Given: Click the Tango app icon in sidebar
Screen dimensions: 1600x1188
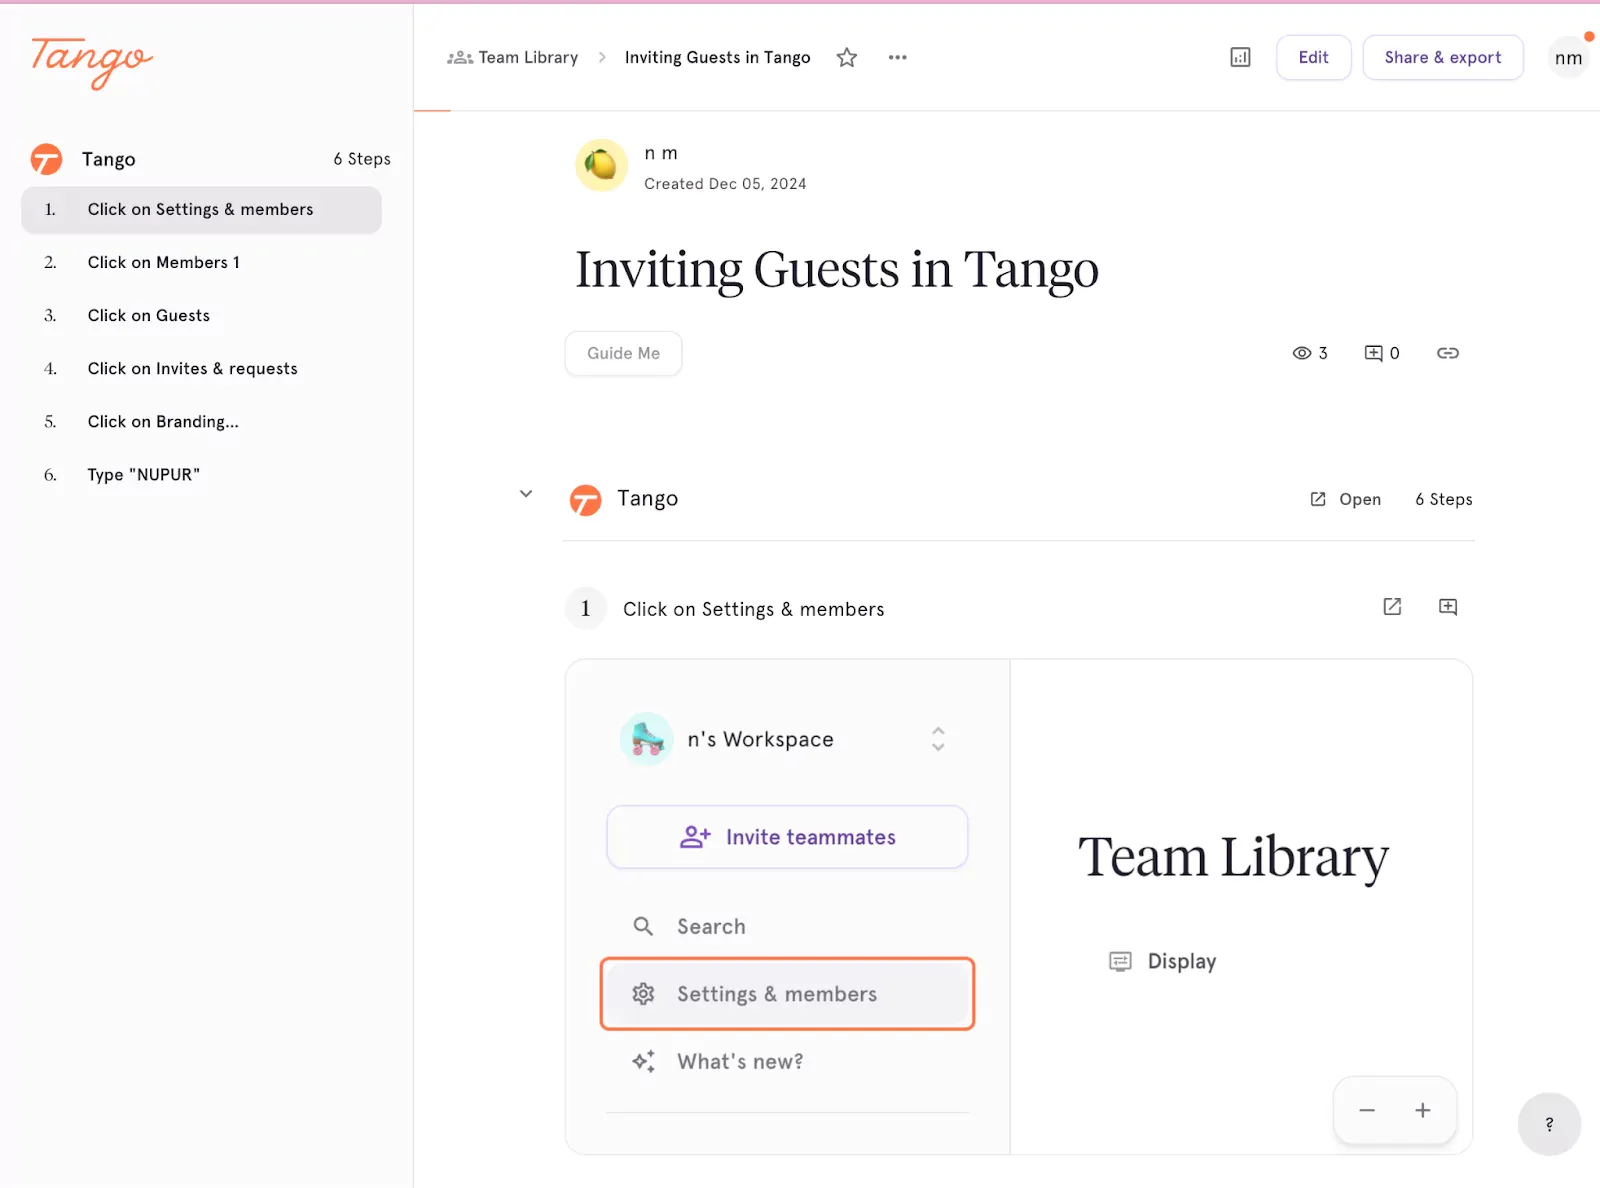Looking at the screenshot, I should (46, 159).
